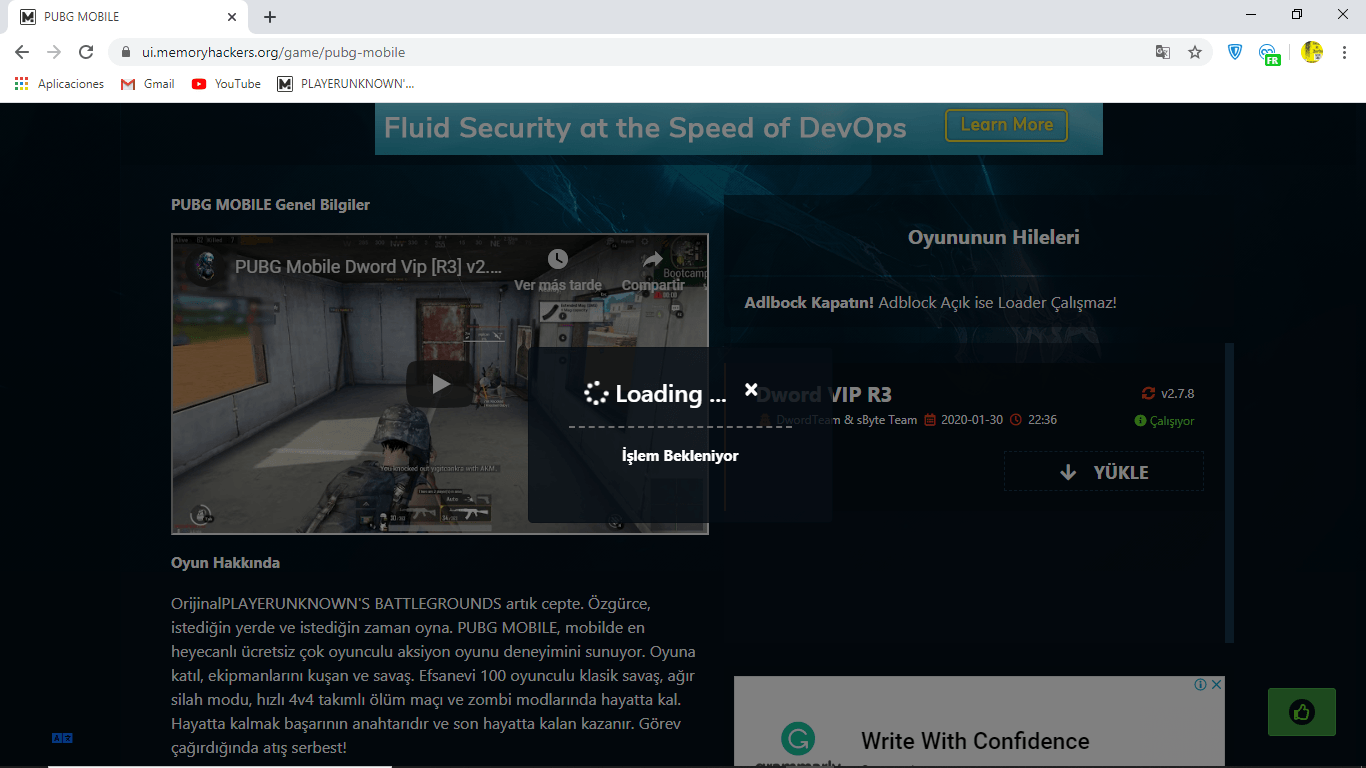Click the calendar icon beside 2020-01-30
This screenshot has height=768, width=1366.
pyautogui.click(x=930, y=420)
